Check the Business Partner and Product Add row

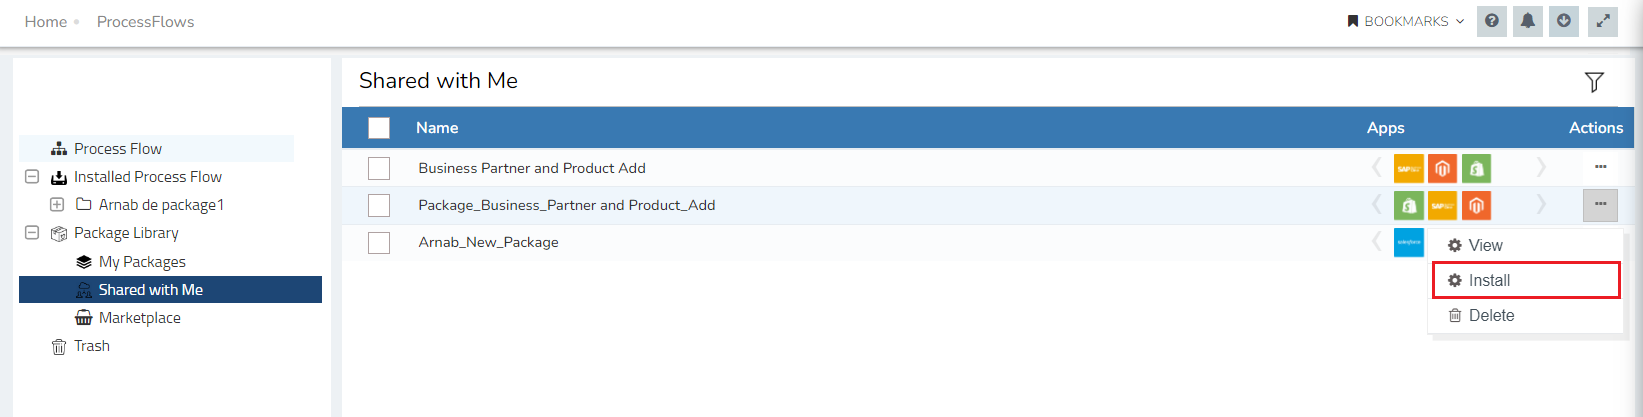tap(379, 168)
